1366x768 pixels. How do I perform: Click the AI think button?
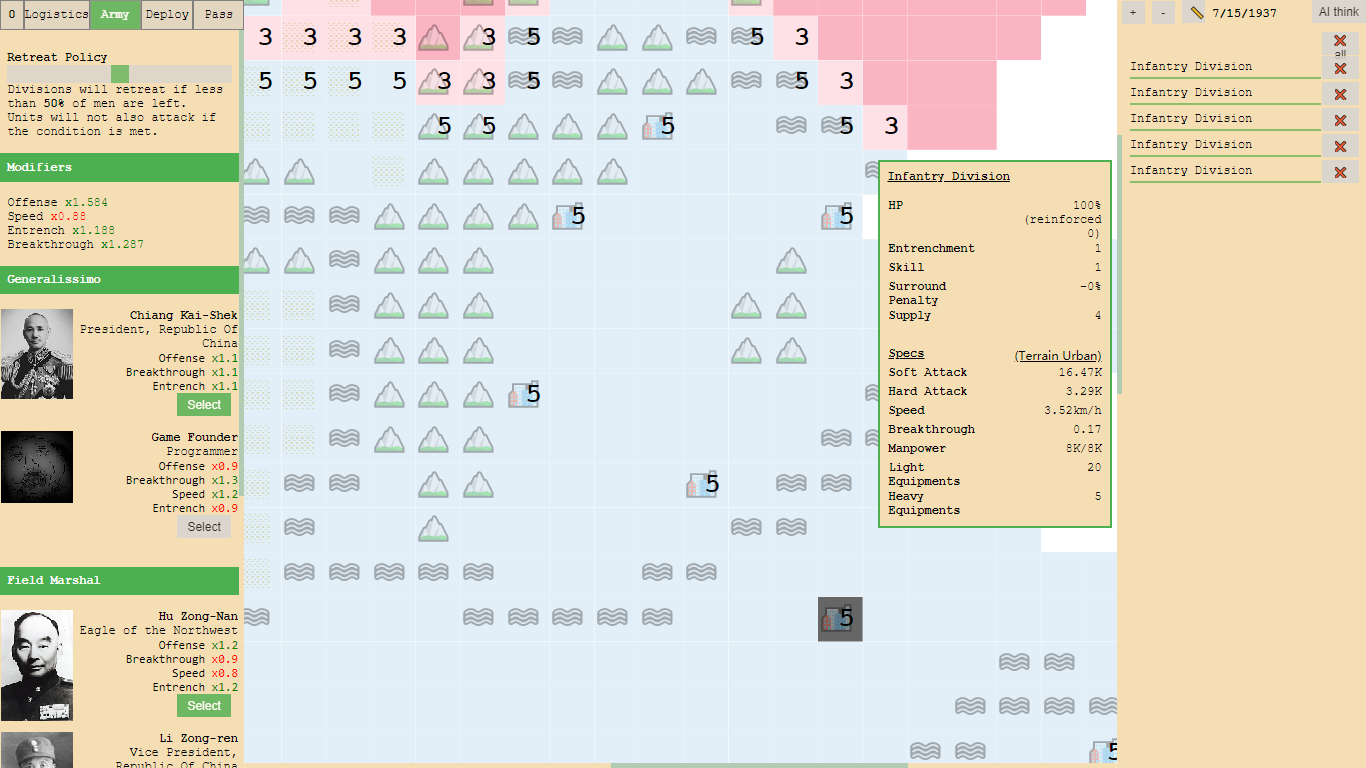(x=1338, y=12)
